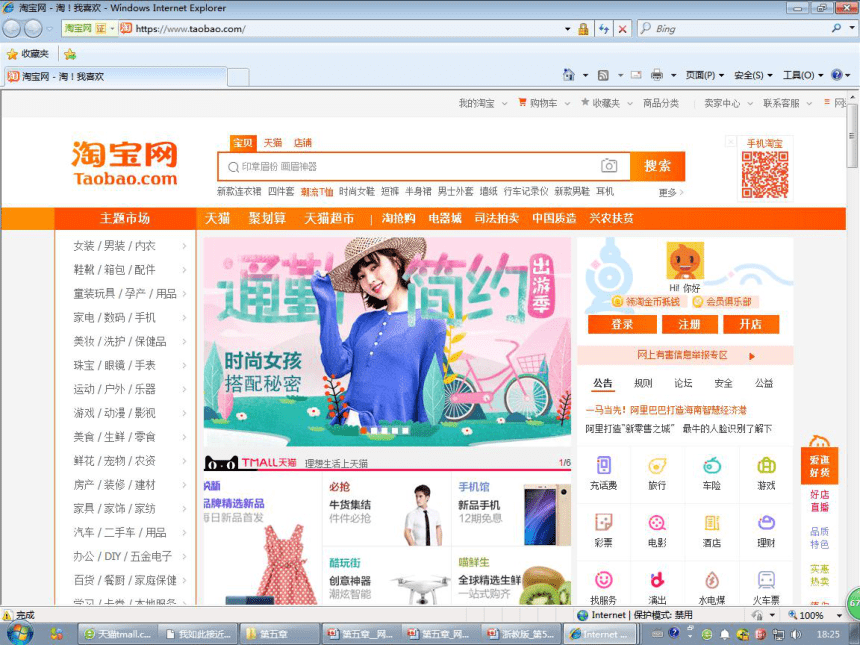Click the 购物车 shopping cart icon
Viewport: 860px width, 645px height.
point(522,102)
